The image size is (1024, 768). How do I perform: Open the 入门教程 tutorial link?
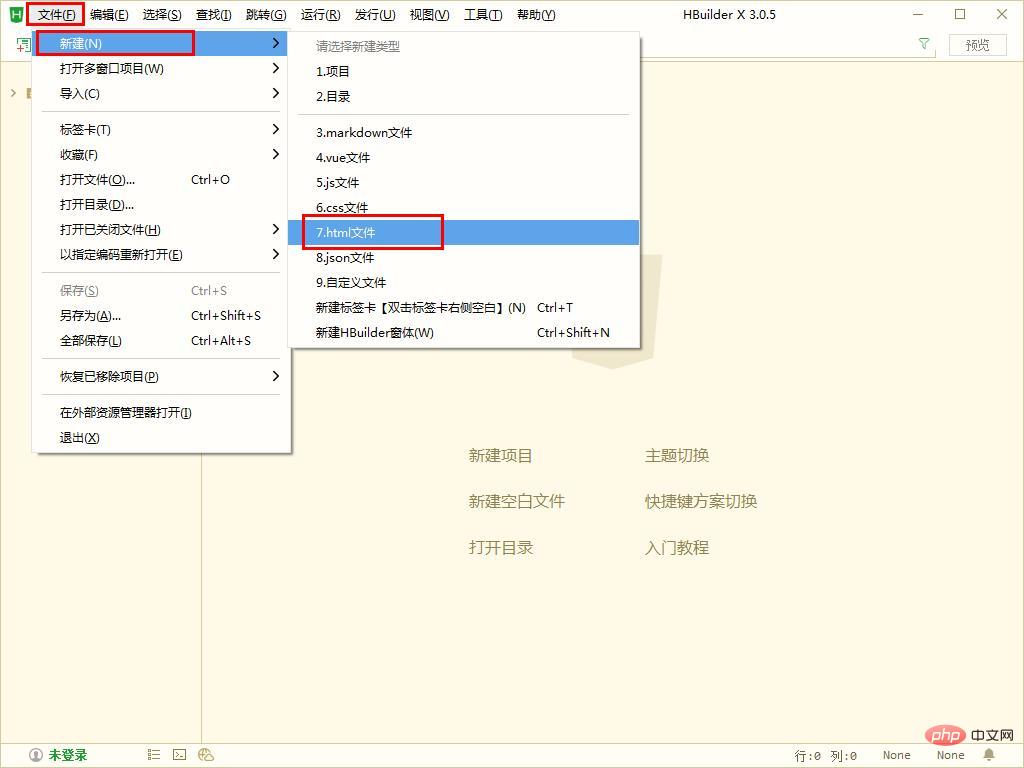(677, 547)
